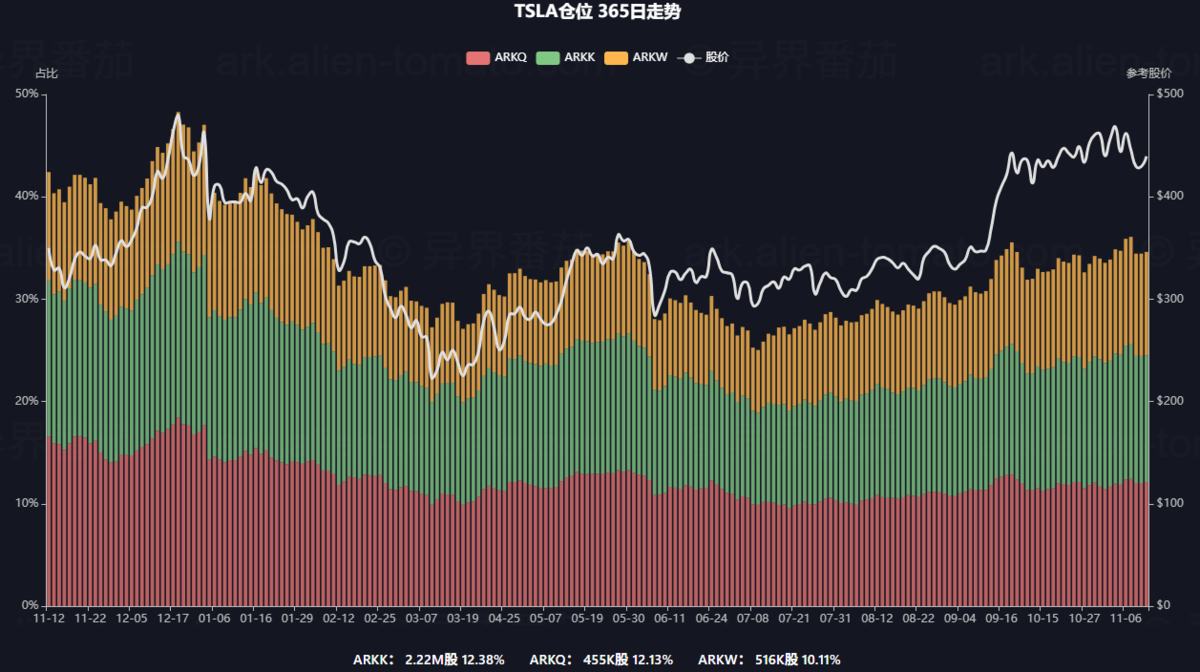Click the ARKW 516K股 10.11% summary text
The height and width of the screenshot is (672, 1200).
click(x=769, y=660)
